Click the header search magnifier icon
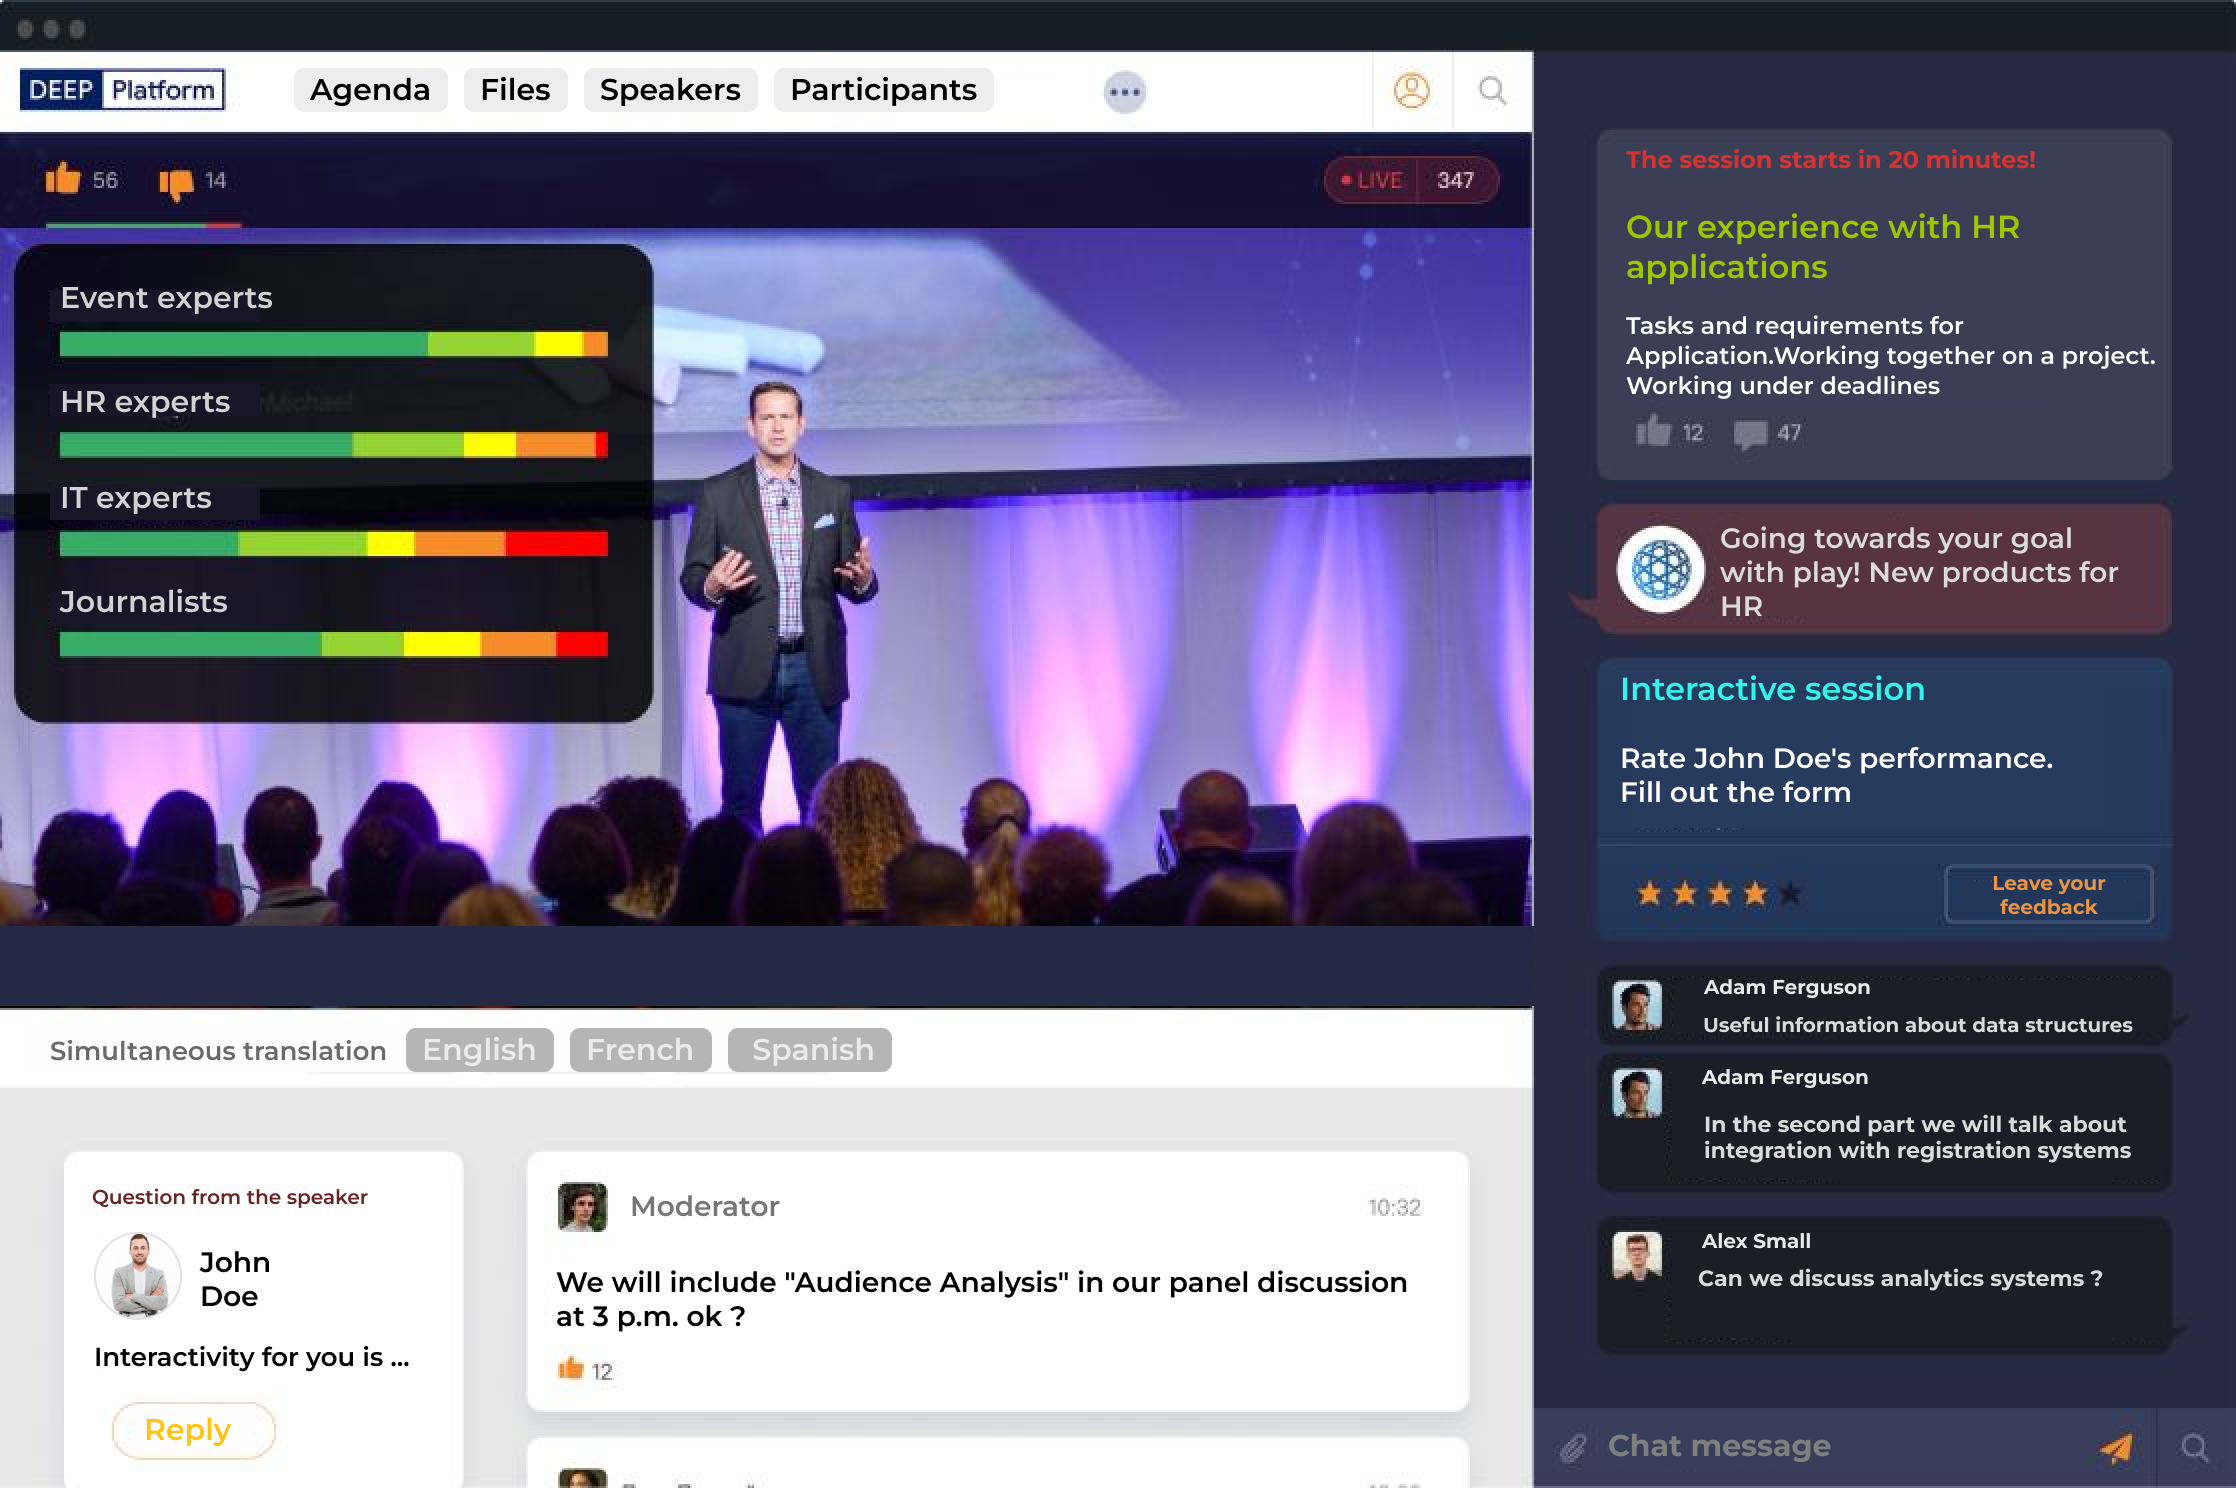The height and width of the screenshot is (1488, 2236). 1492,91
